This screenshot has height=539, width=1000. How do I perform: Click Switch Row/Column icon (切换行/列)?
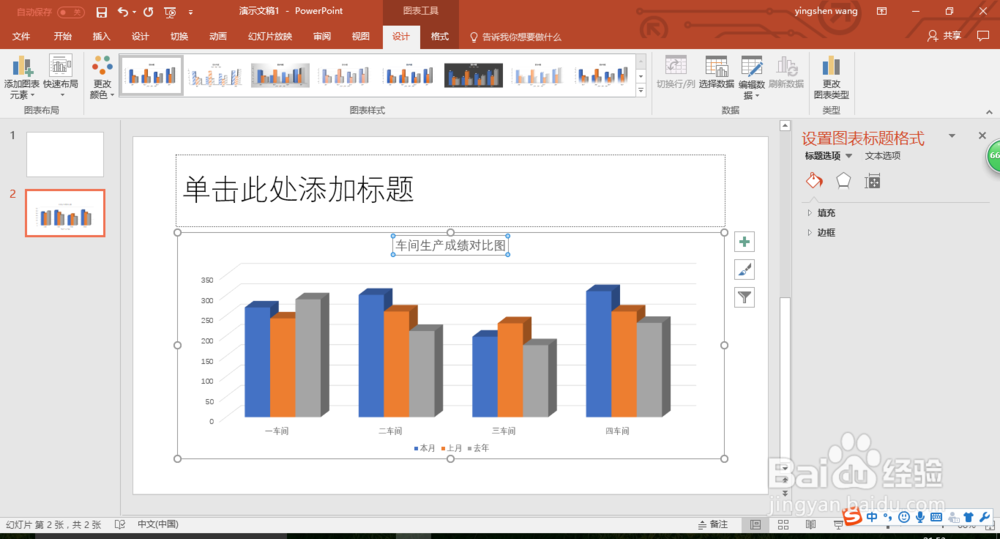[675, 66]
